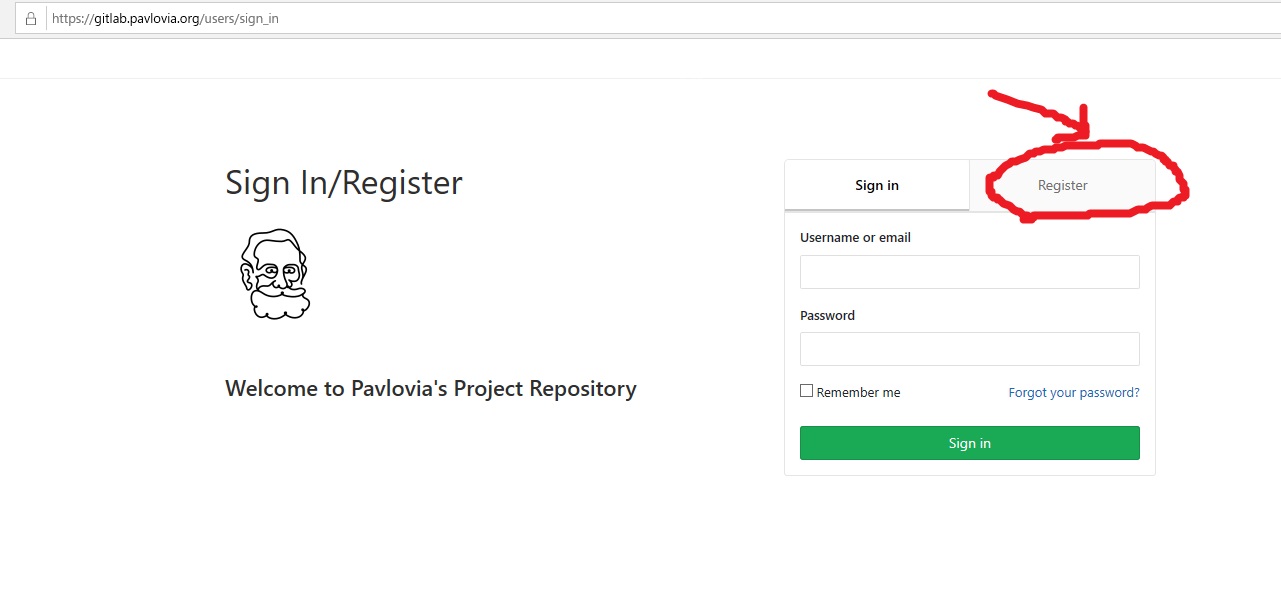The image size is (1281, 589).
Task: Focus the Username or email input field
Action: click(969, 272)
